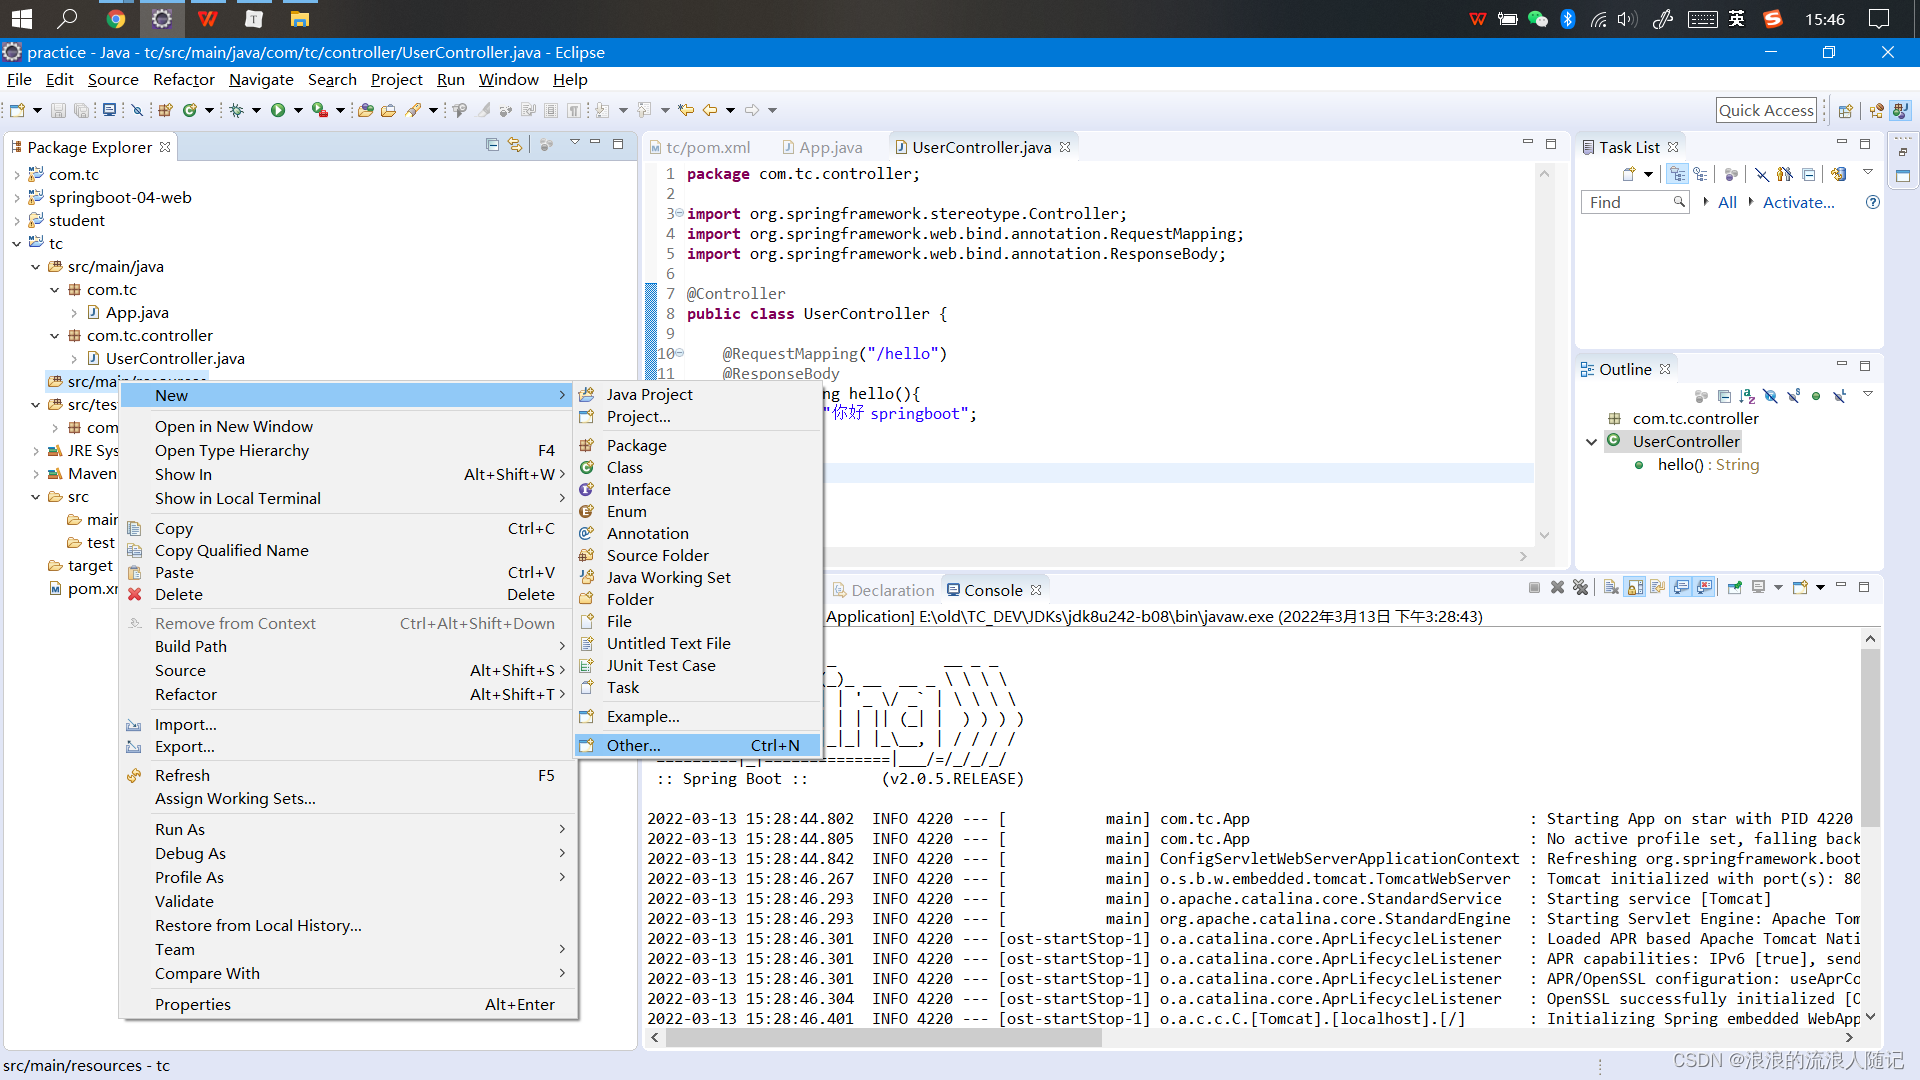Image resolution: width=1920 pixels, height=1080 pixels.
Task: Expand the springboot-04-web project node
Action: pos(17,197)
